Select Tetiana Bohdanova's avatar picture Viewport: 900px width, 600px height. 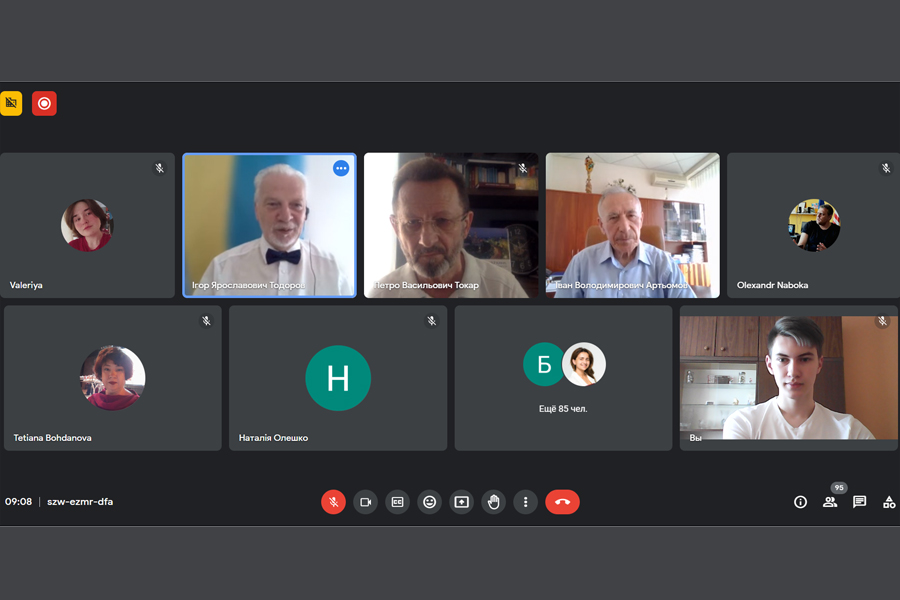pos(112,378)
